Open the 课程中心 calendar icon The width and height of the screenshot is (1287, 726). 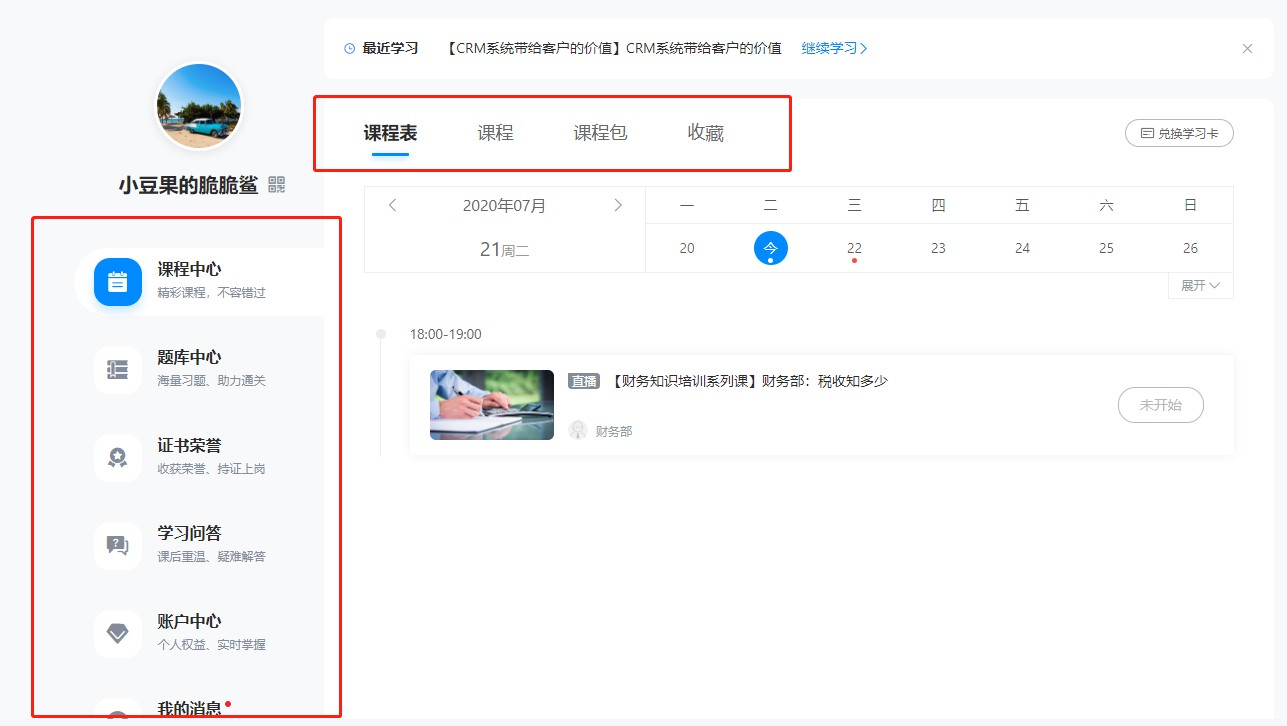coord(118,282)
